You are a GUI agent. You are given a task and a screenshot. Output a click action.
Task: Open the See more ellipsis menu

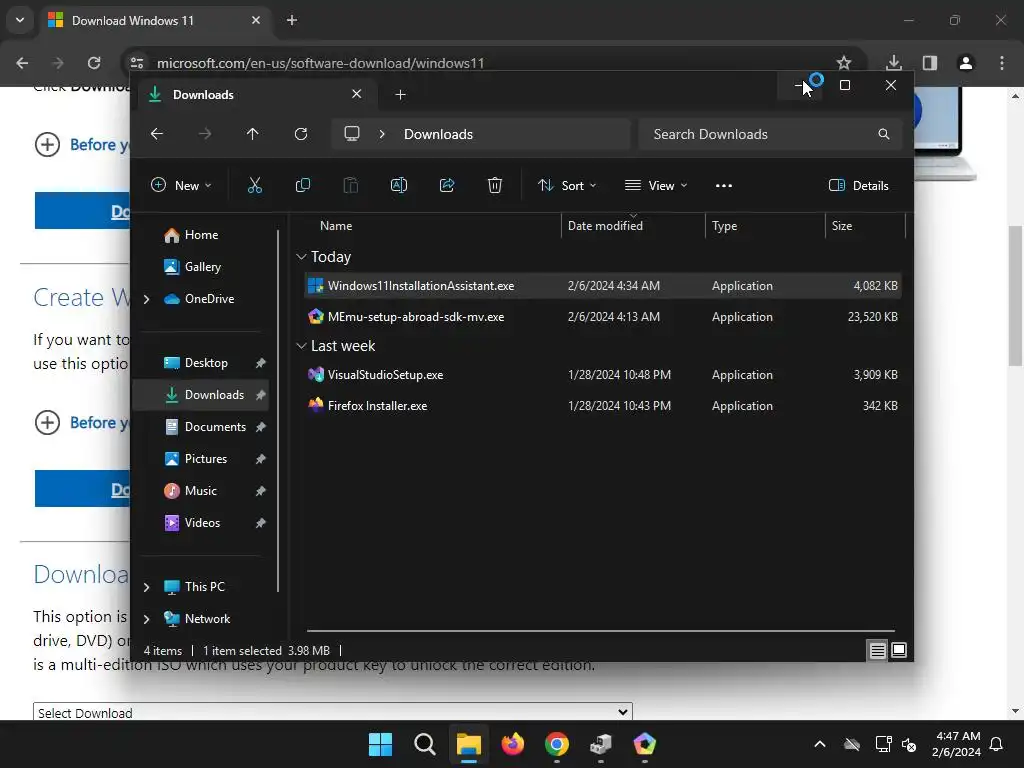(724, 185)
